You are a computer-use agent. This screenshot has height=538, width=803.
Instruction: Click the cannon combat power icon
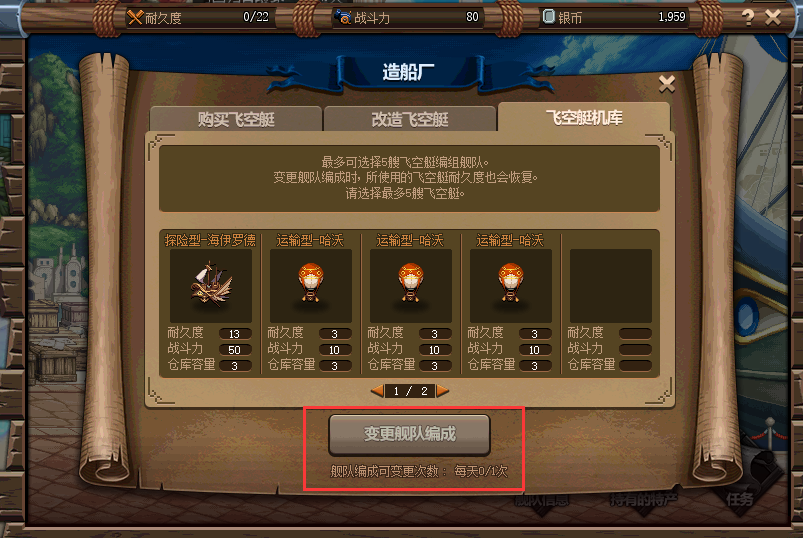pyautogui.click(x=343, y=17)
